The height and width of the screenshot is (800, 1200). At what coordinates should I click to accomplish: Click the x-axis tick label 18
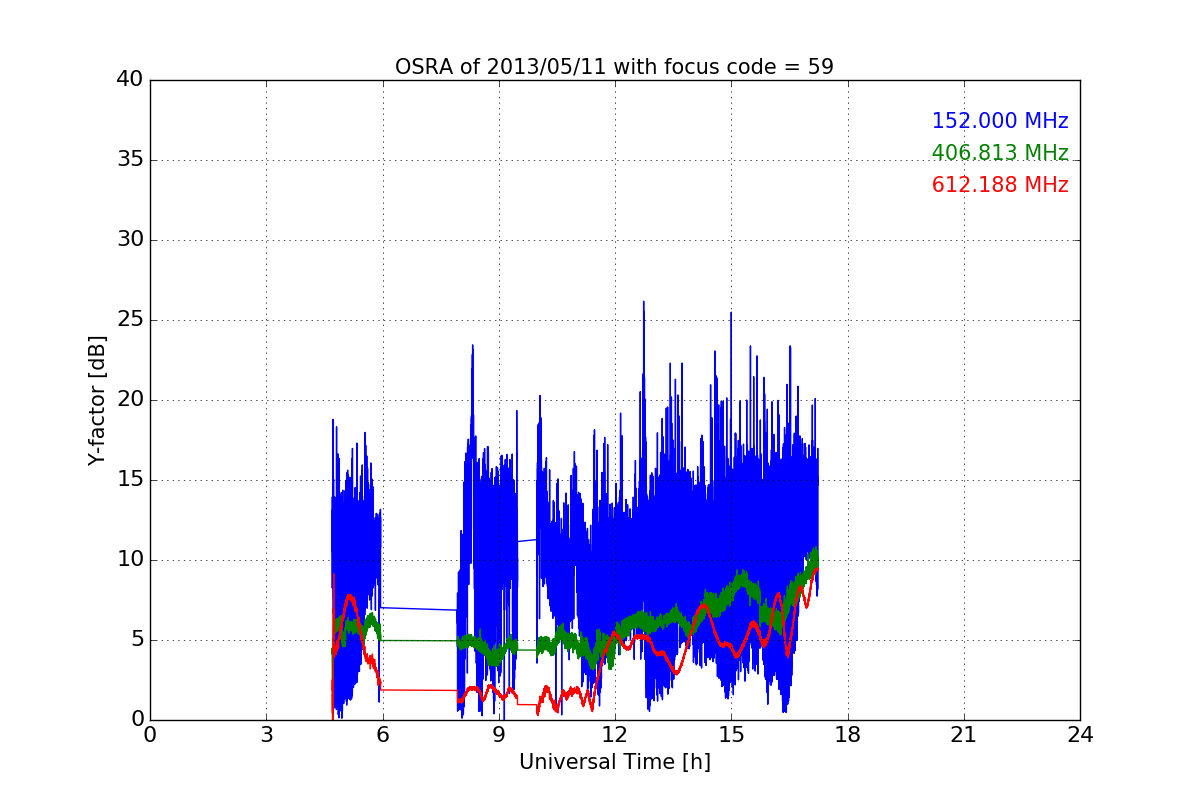848,735
